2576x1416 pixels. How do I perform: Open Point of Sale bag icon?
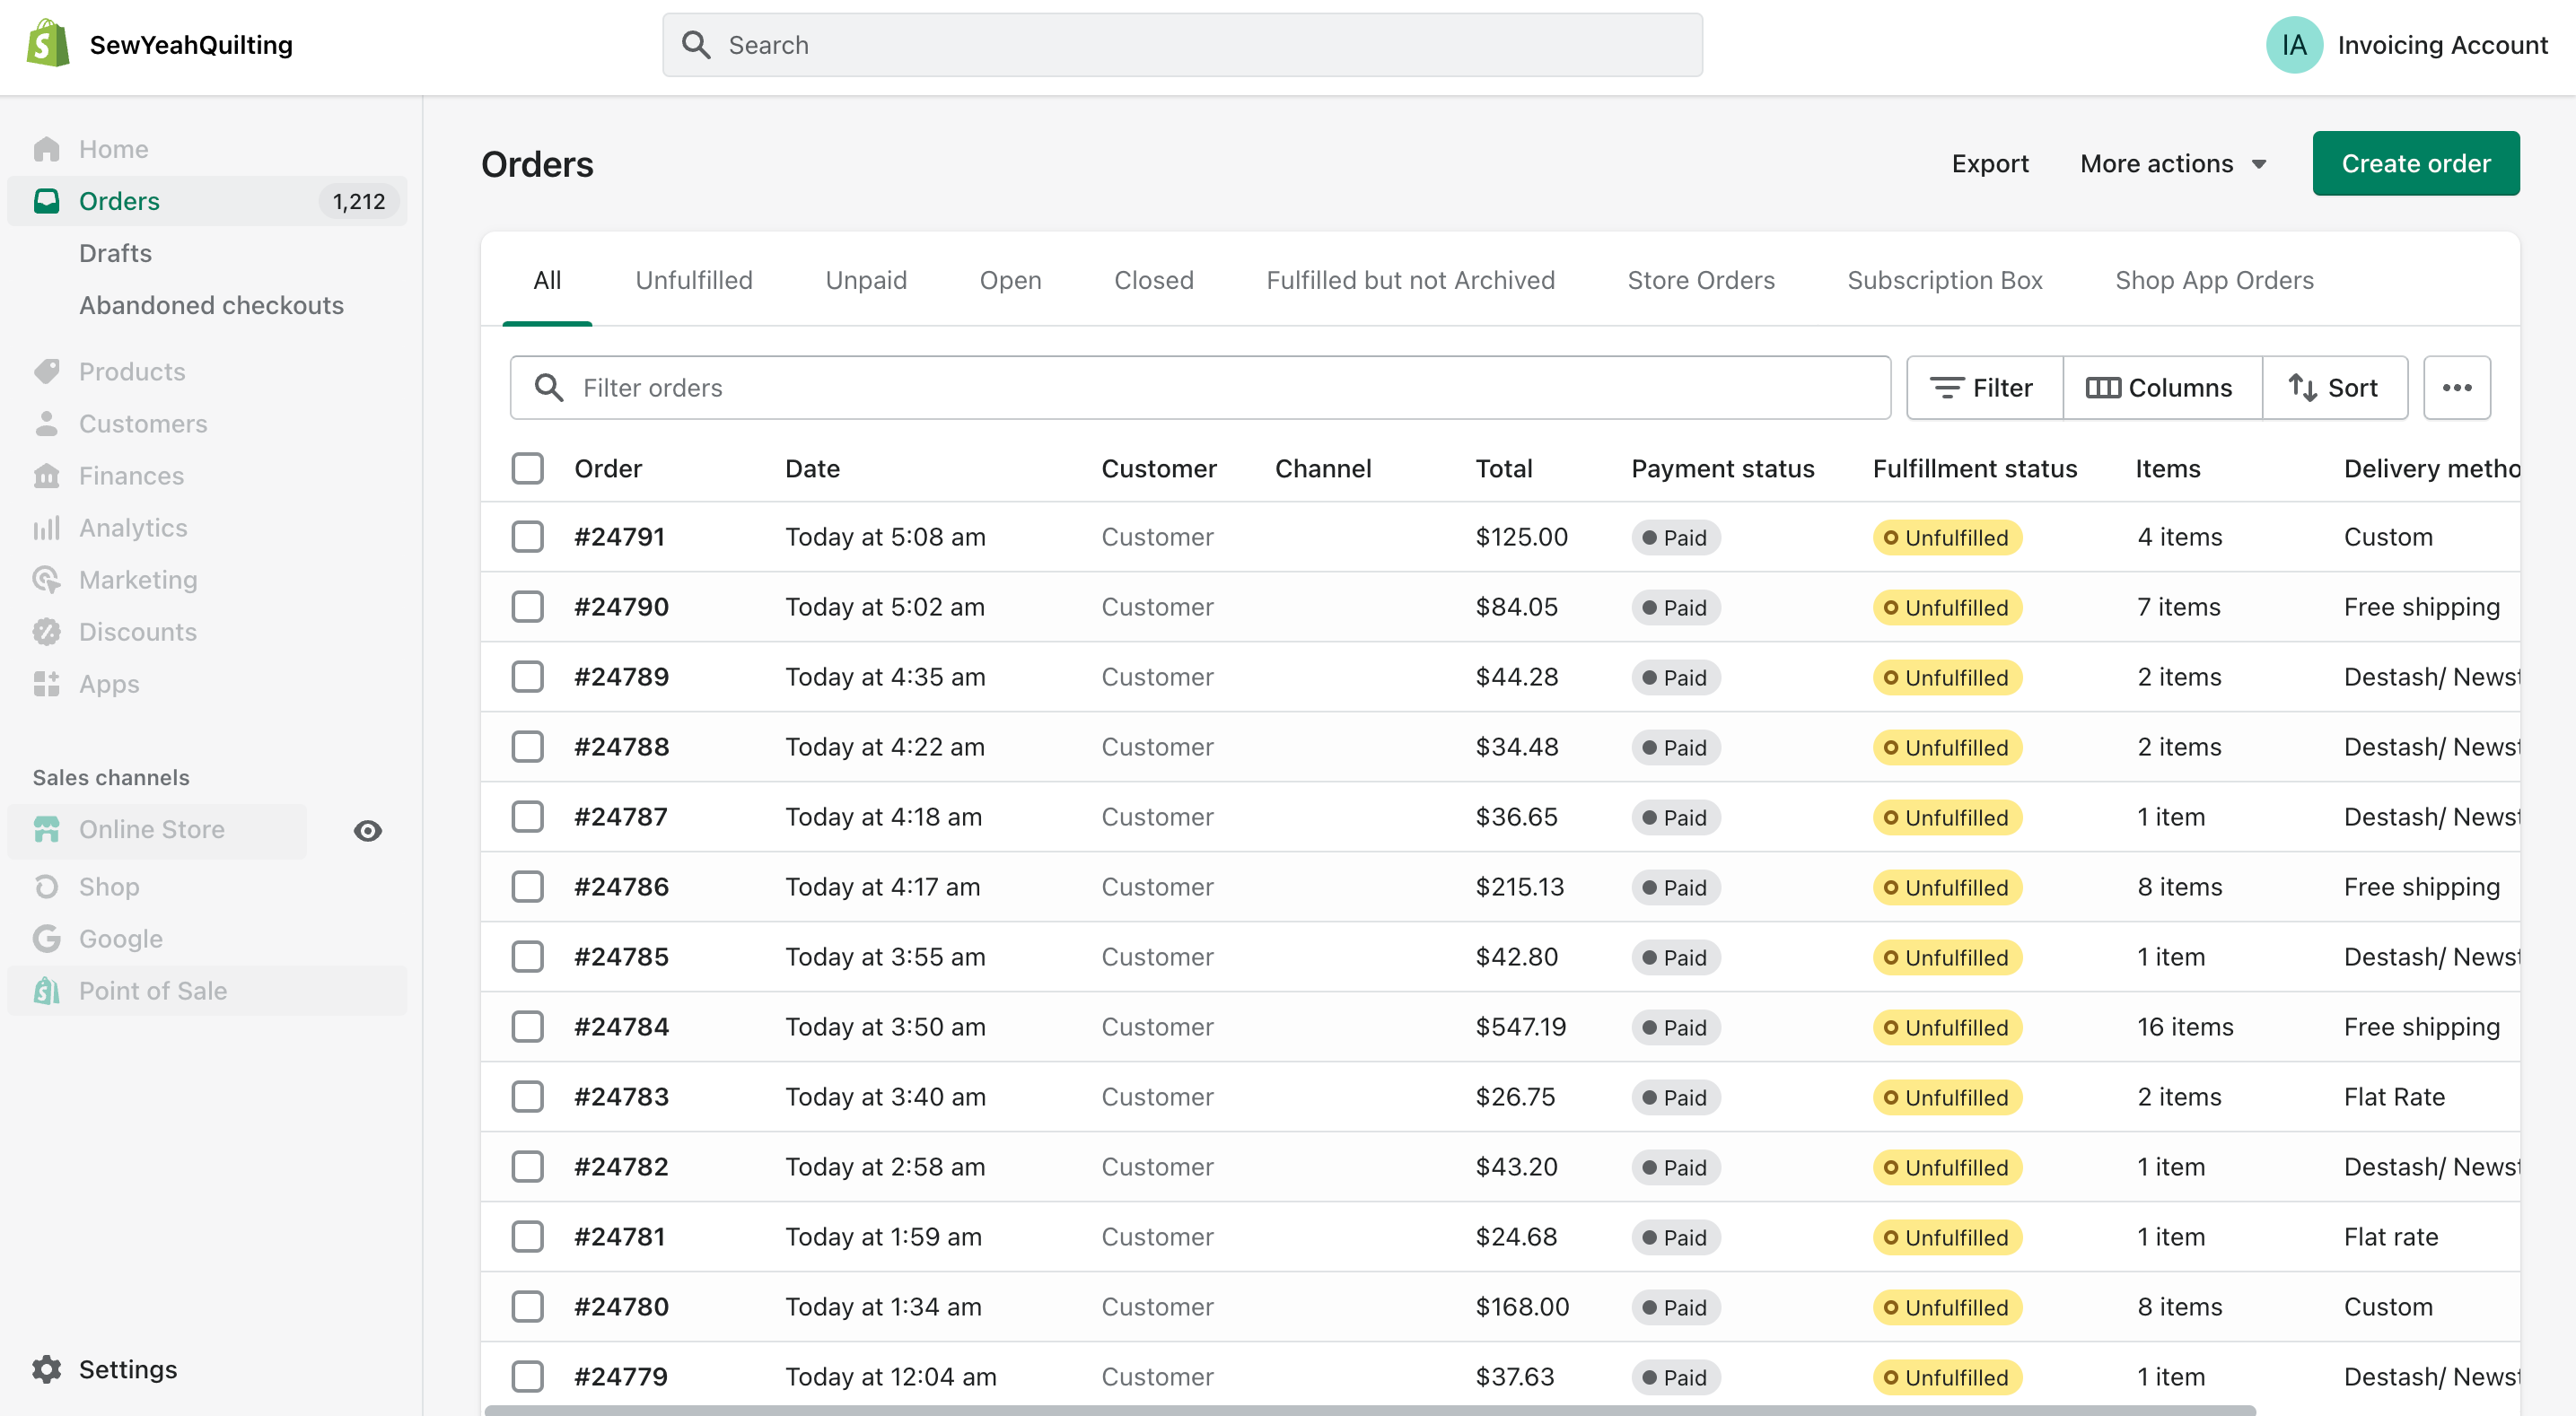pos(47,990)
